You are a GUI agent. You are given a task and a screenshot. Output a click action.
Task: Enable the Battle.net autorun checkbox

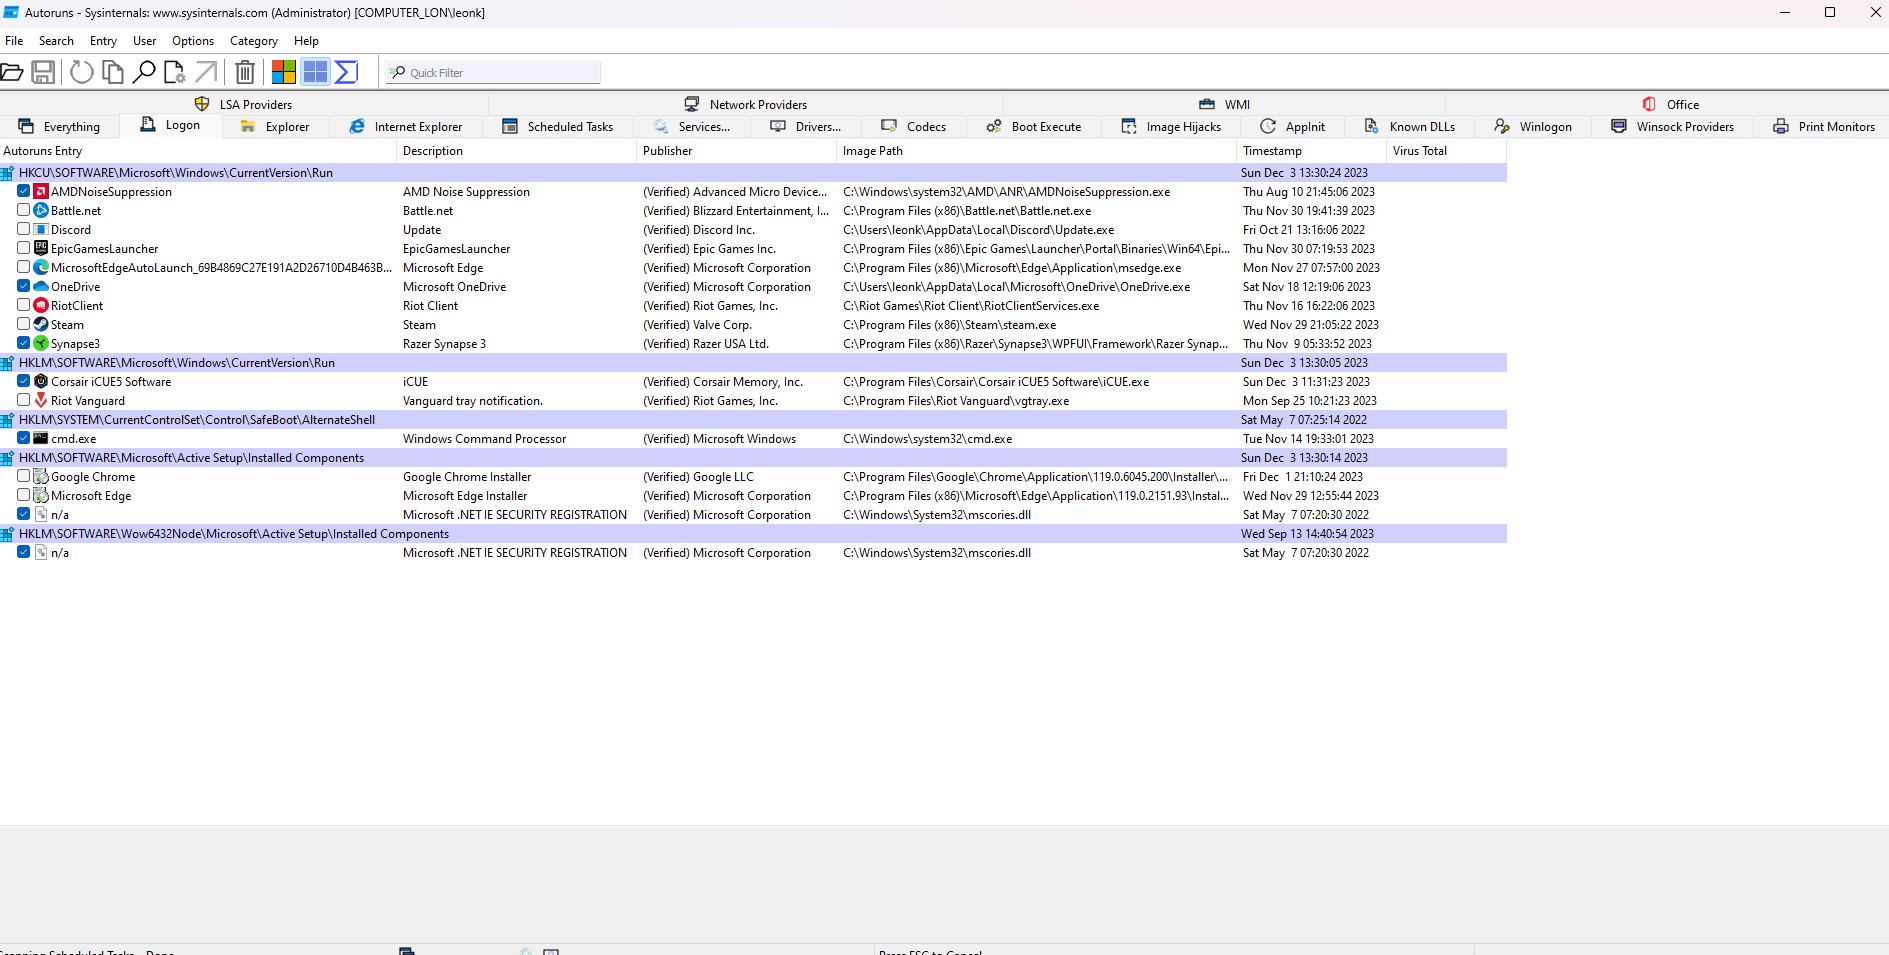[23, 210]
